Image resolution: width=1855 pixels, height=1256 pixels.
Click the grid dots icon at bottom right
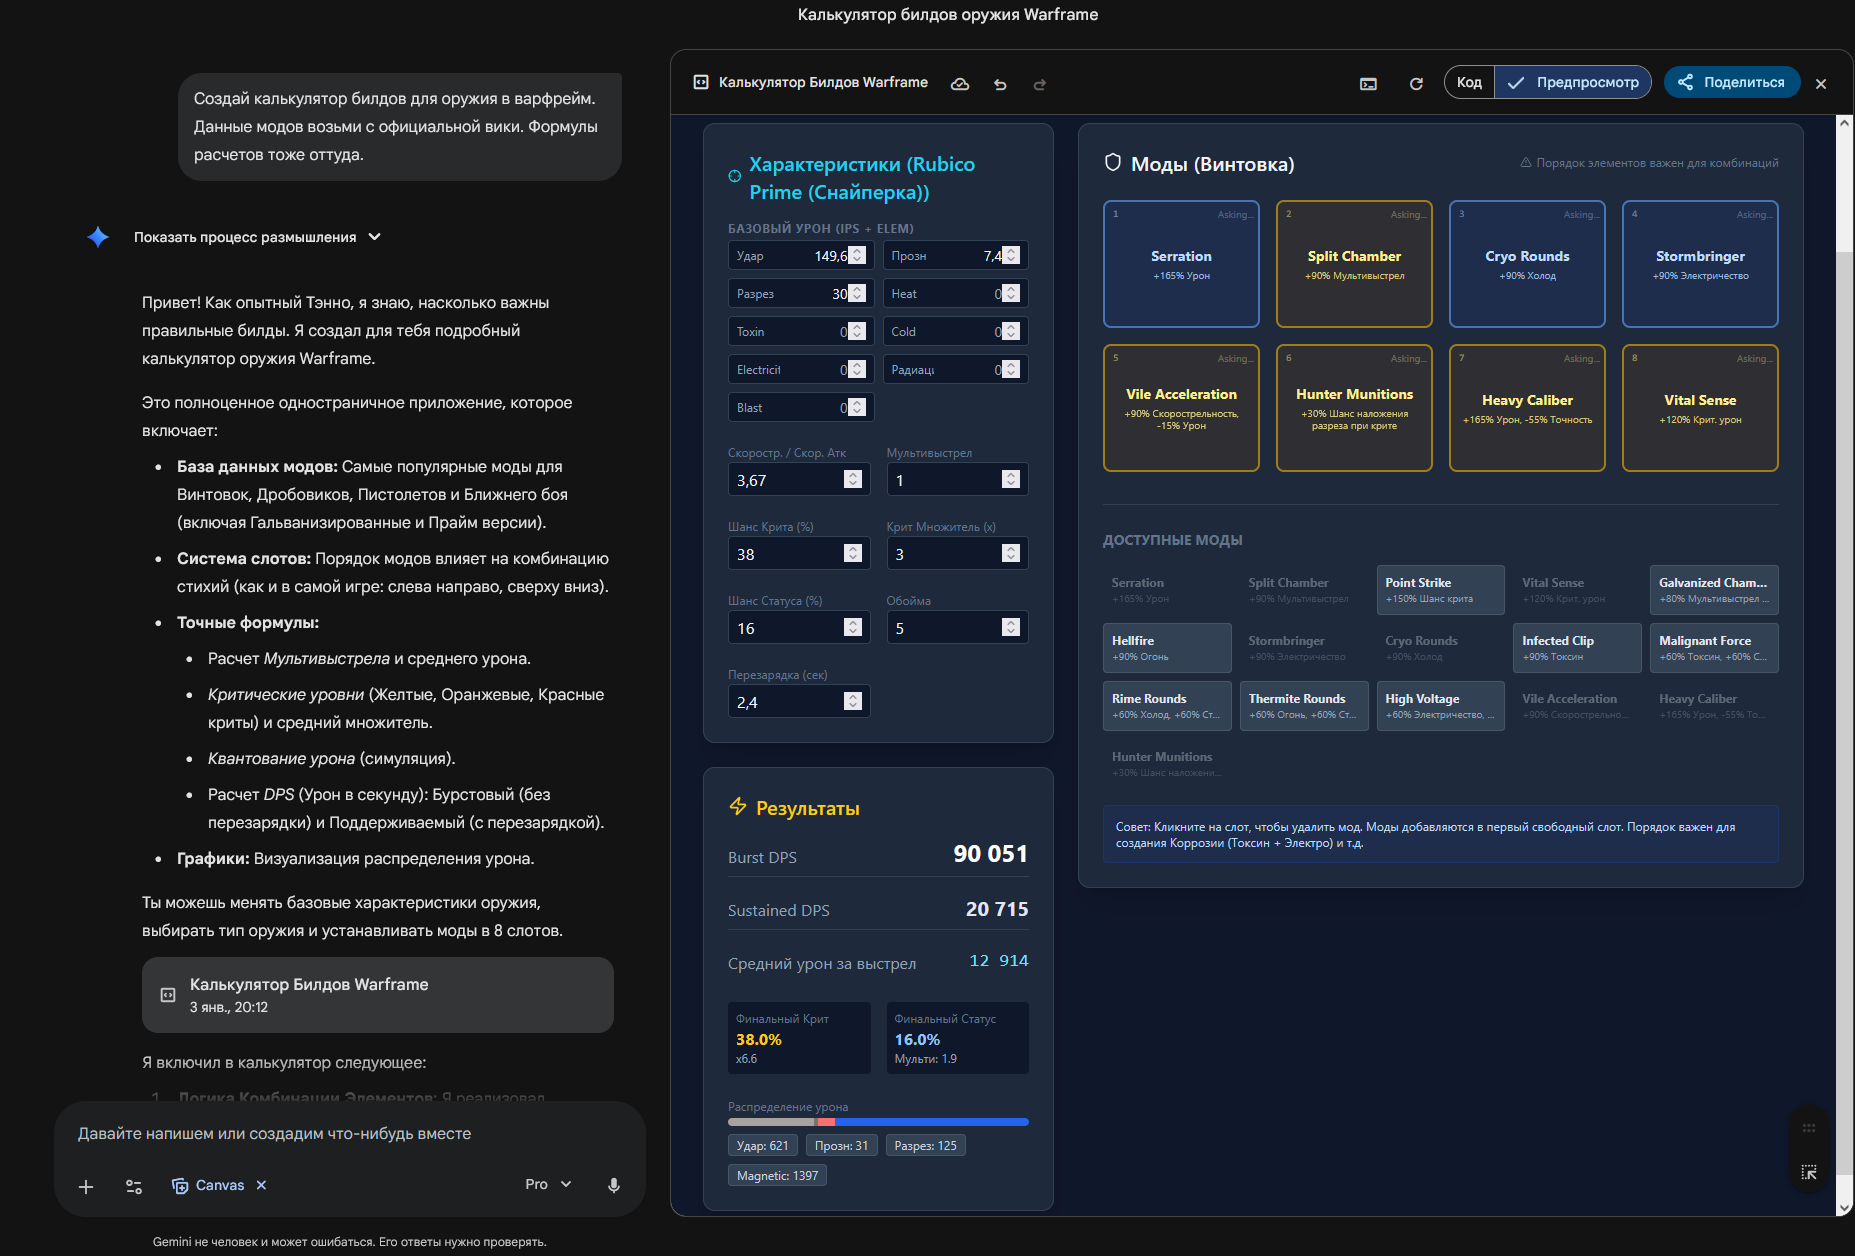click(x=1809, y=1128)
